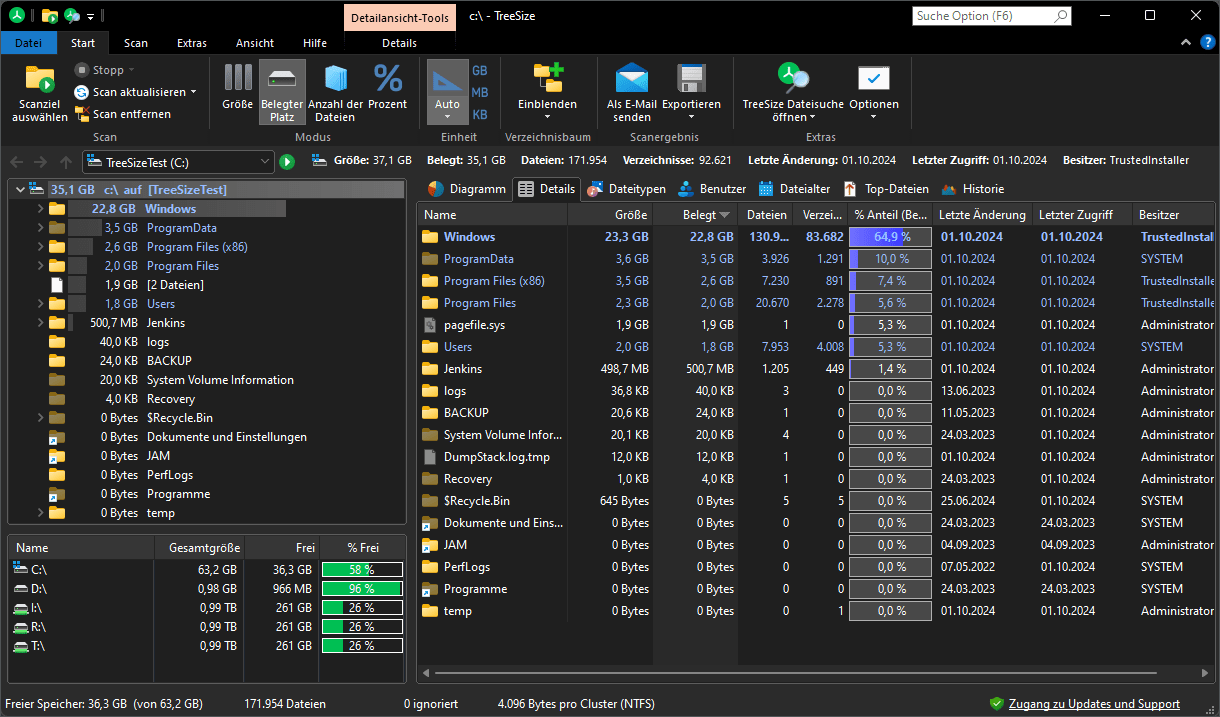Sort by the Belegt column header
1220x717 pixels.
[x=697, y=215]
